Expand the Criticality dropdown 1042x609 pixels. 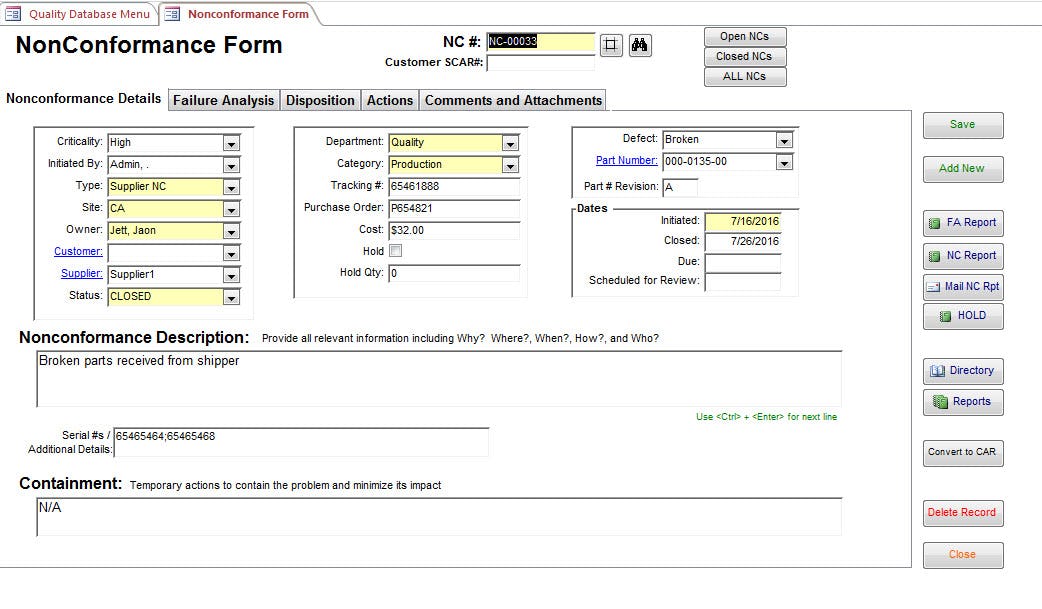click(230, 142)
